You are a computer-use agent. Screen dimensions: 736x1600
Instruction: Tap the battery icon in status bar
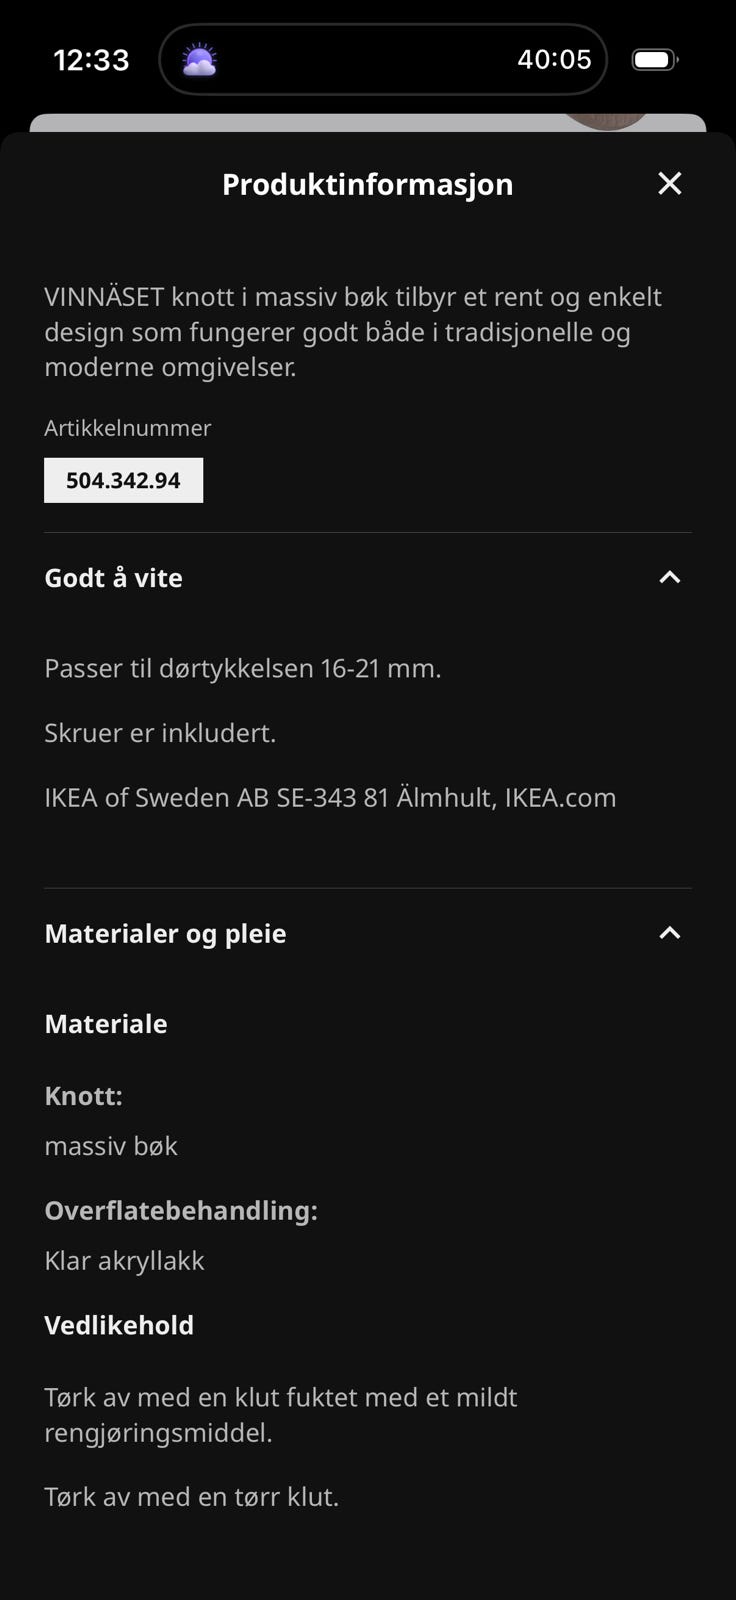[x=654, y=60]
